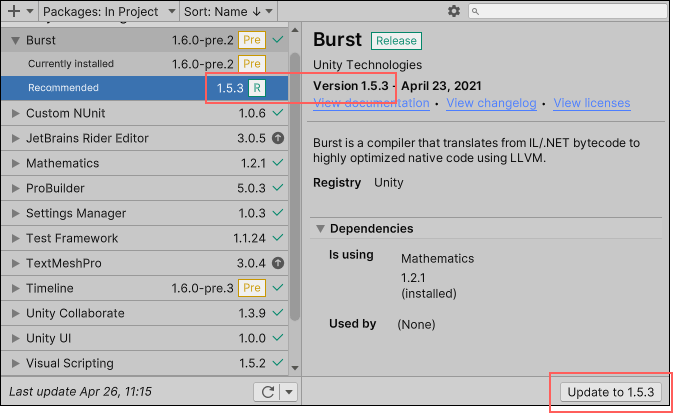Screen dimensions: 675x414
Task: Expand Test Framework package
Action: (x=15, y=238)
